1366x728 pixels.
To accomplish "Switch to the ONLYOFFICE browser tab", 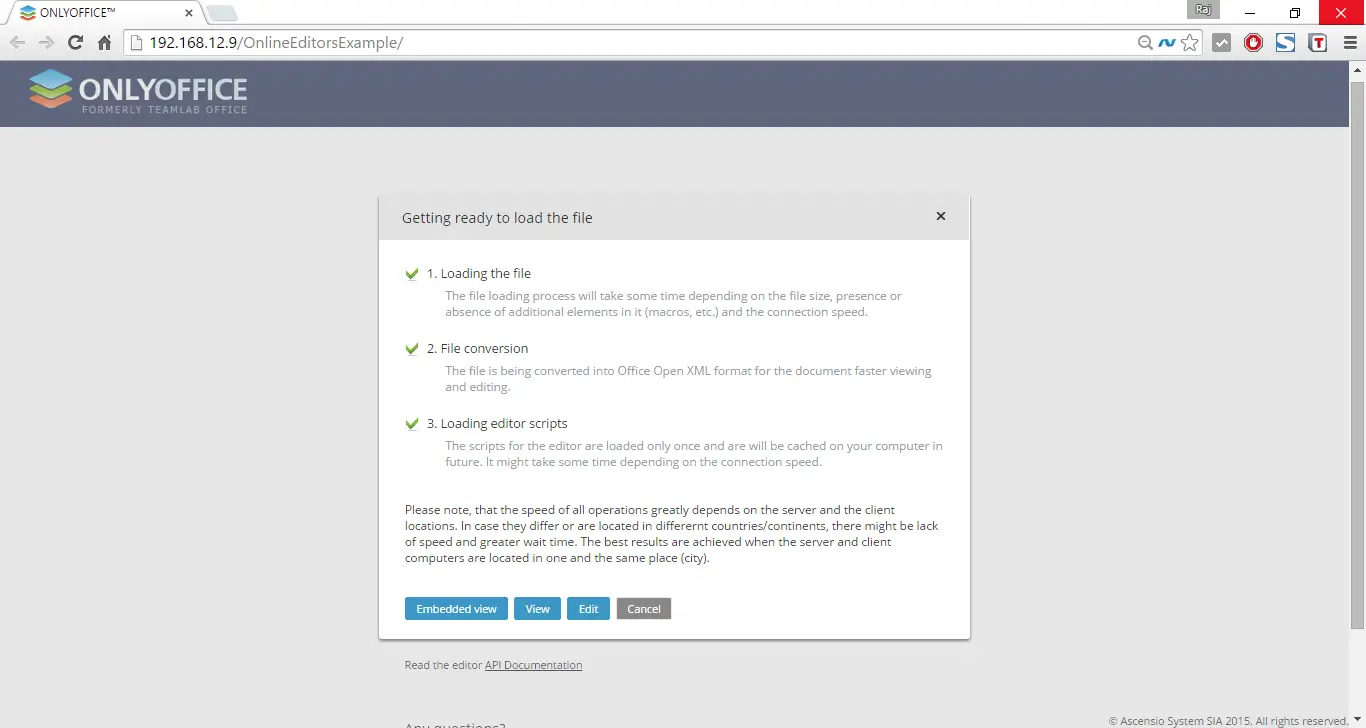I will coord(100,13).
